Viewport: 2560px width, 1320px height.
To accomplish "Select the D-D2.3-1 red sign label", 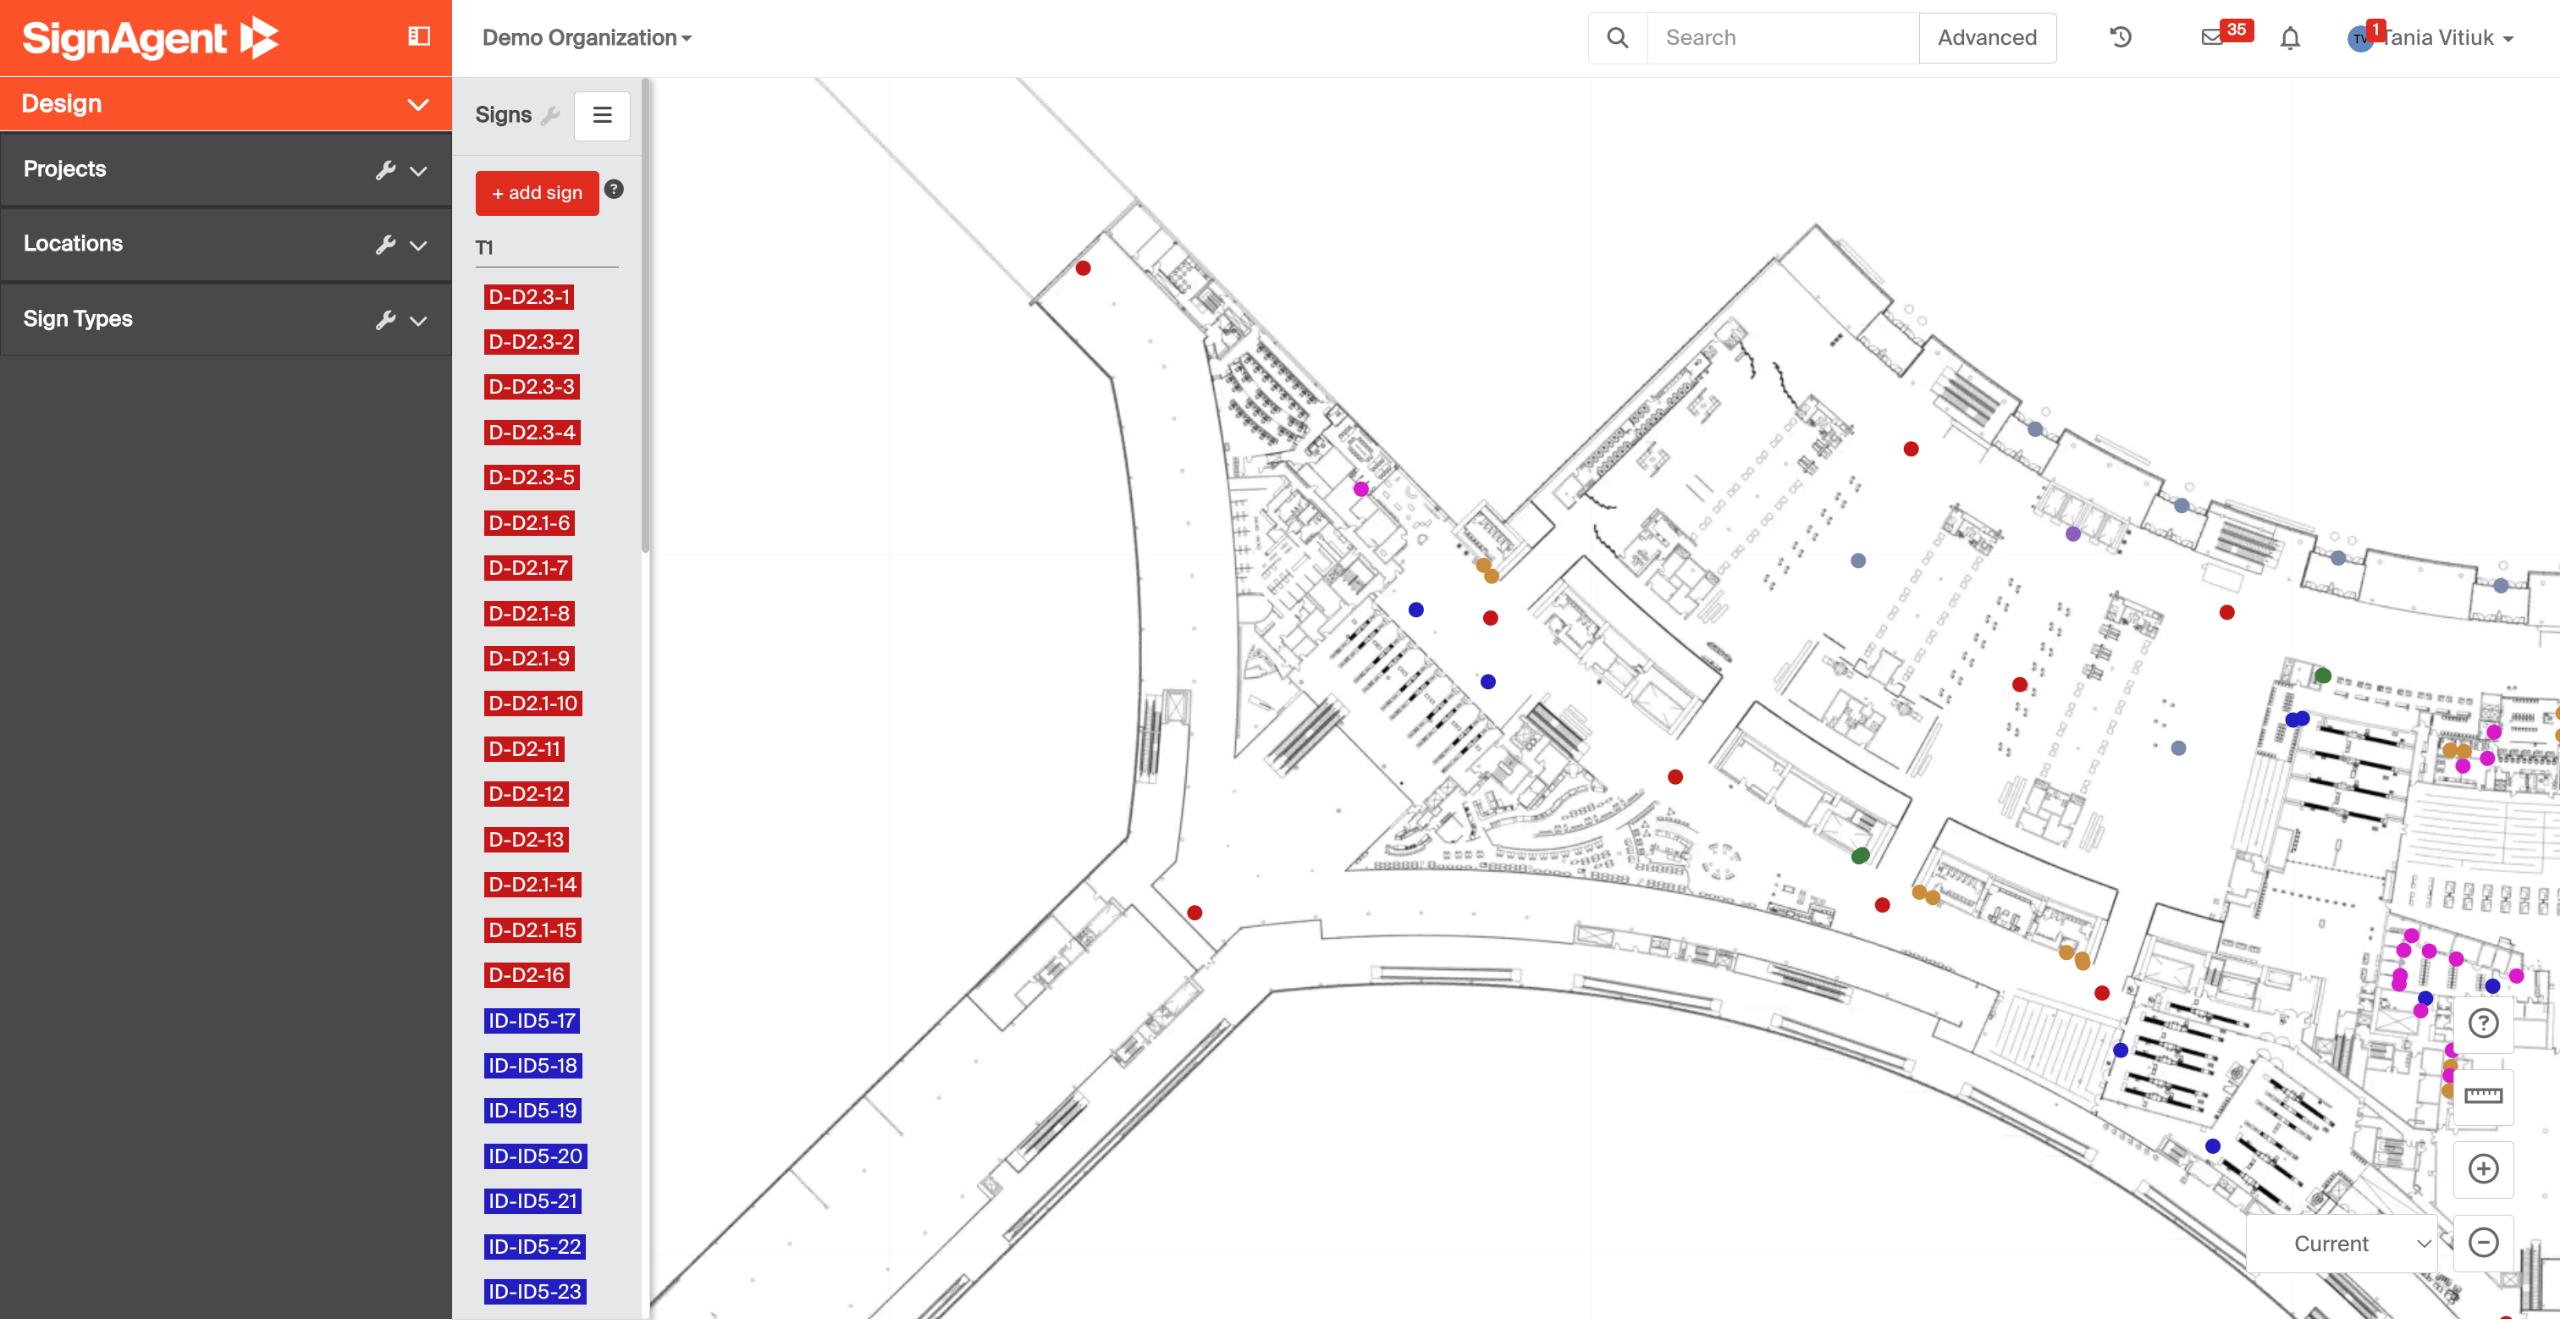I will [529, 297].
